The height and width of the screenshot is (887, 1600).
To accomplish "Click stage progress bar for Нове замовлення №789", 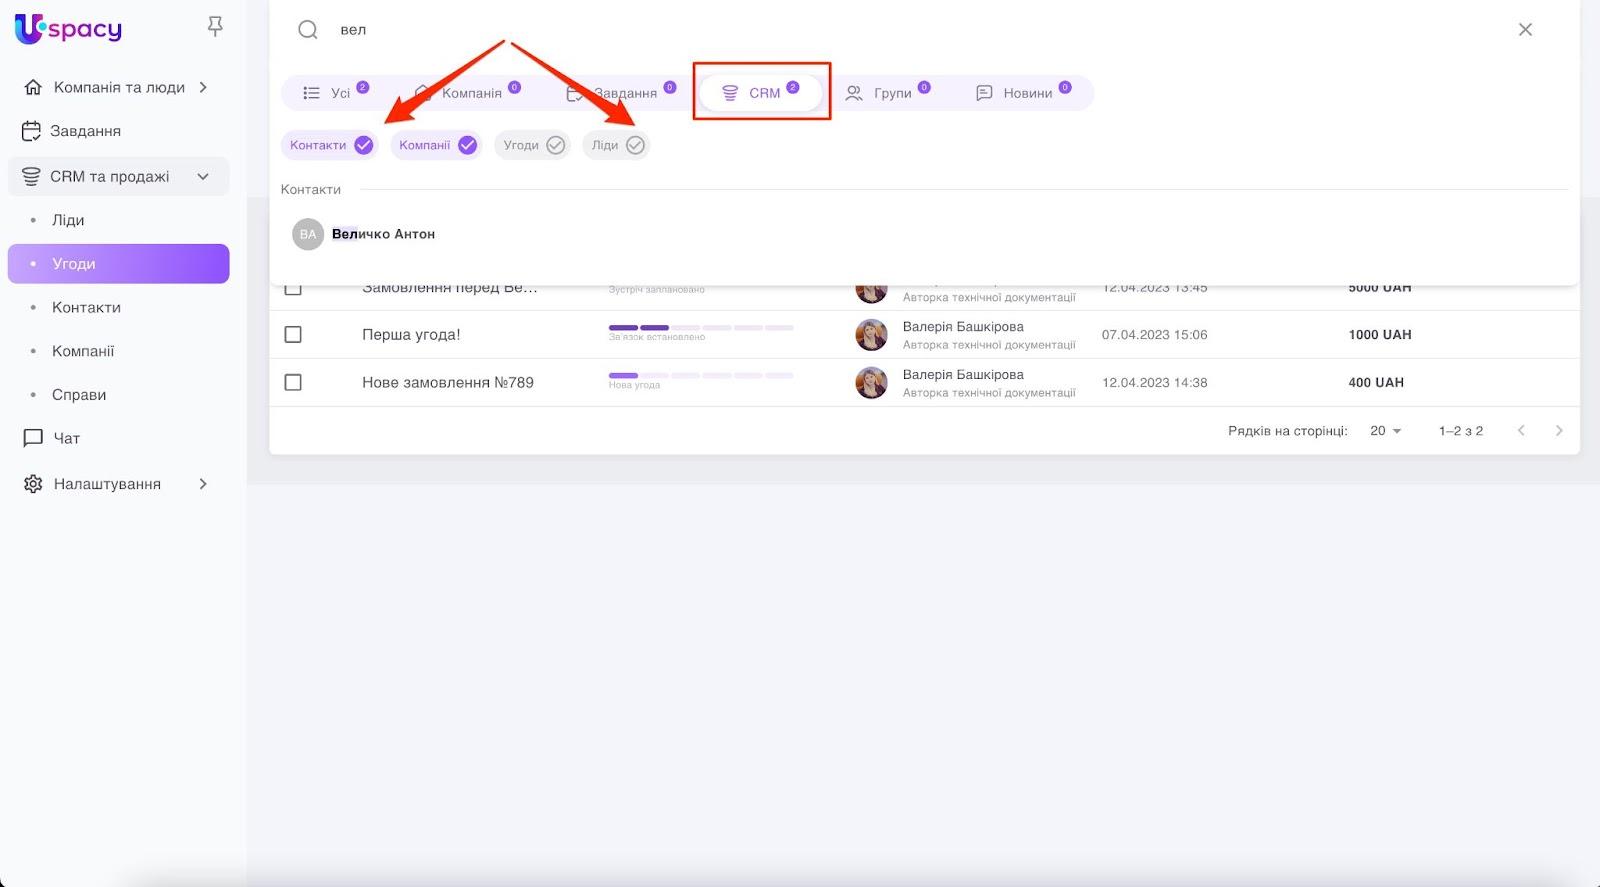I will click(x=701, y=376).
